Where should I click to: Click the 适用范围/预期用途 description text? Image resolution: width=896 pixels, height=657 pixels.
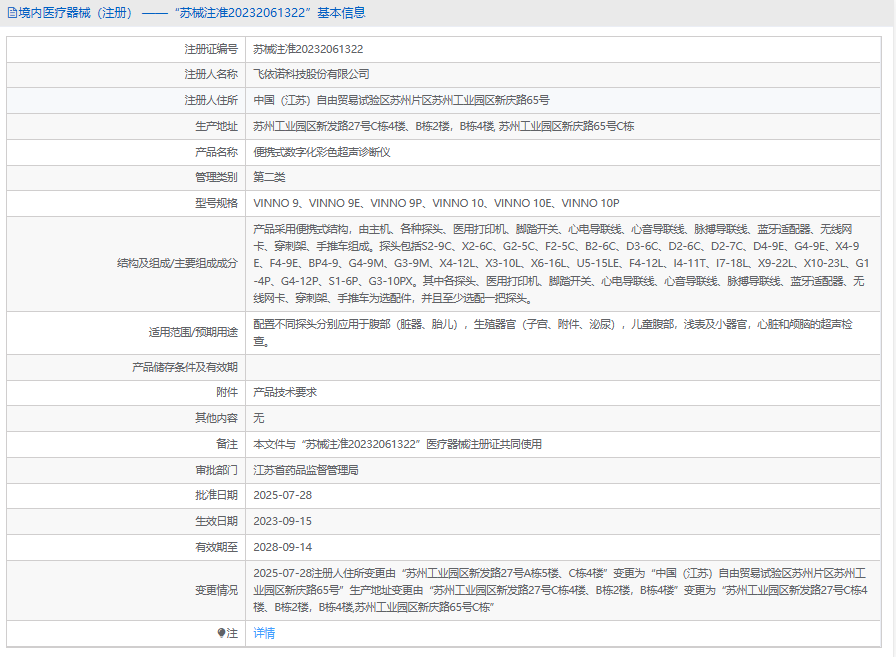(560, 332)
